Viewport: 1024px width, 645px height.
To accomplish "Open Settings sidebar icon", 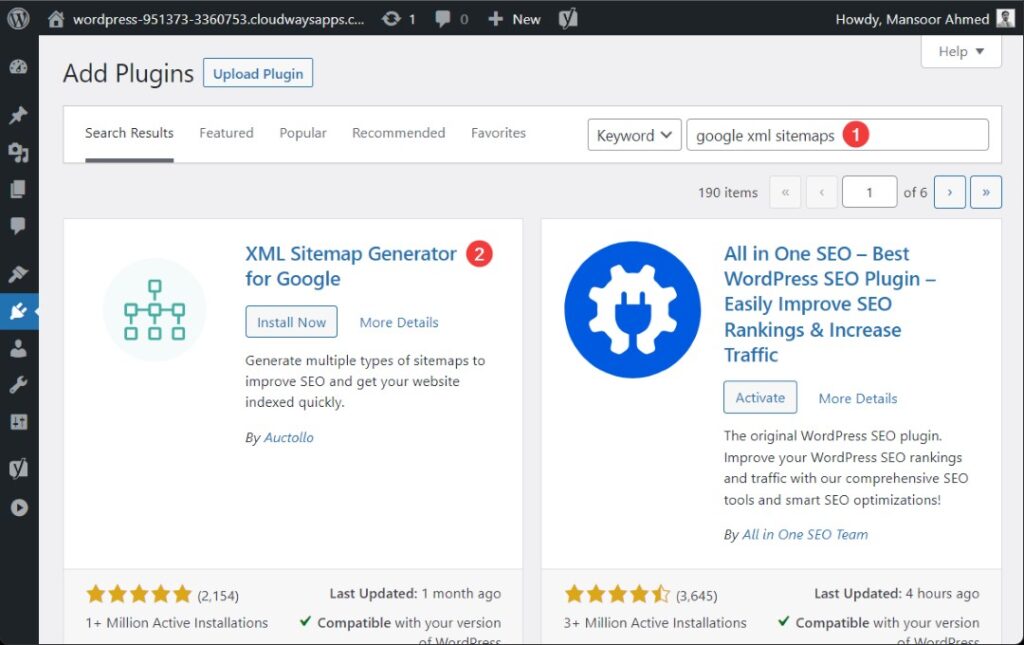I will 18,422.
